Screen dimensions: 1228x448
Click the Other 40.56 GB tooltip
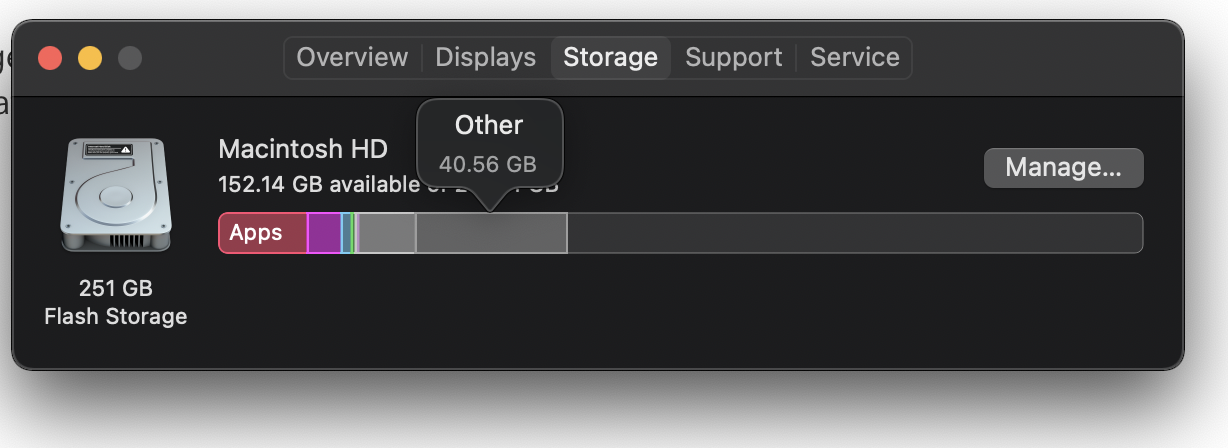coord(489,143)
